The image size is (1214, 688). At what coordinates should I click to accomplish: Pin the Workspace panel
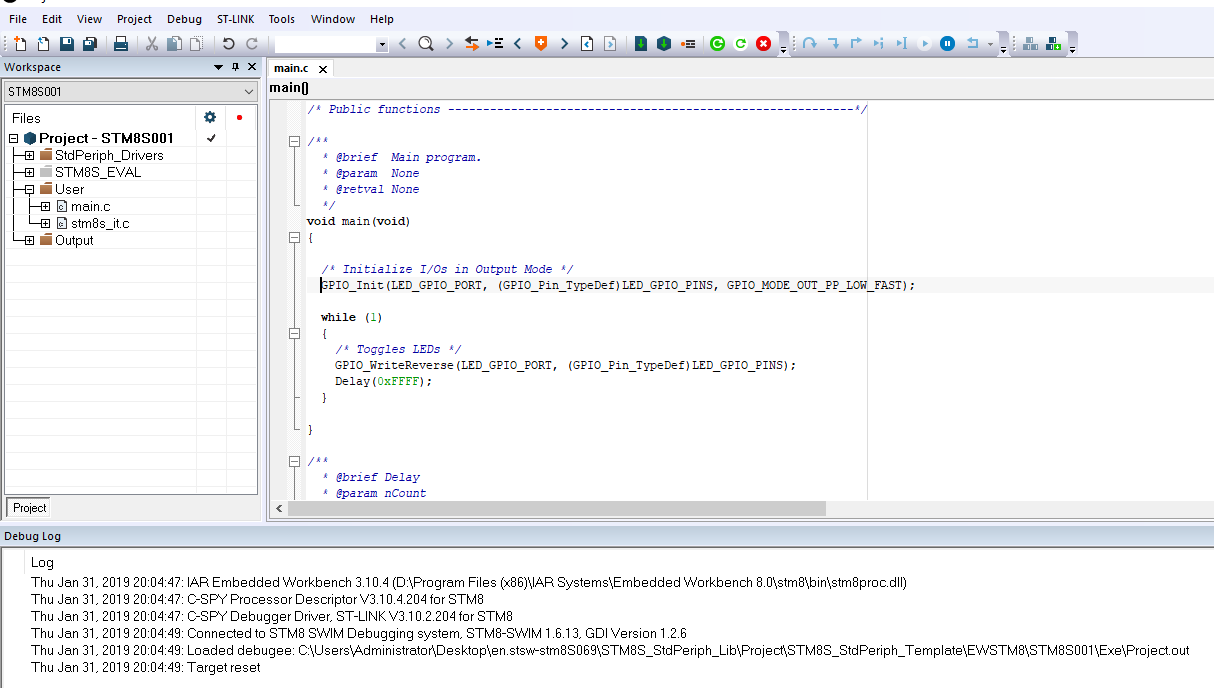tap(236, 67)
